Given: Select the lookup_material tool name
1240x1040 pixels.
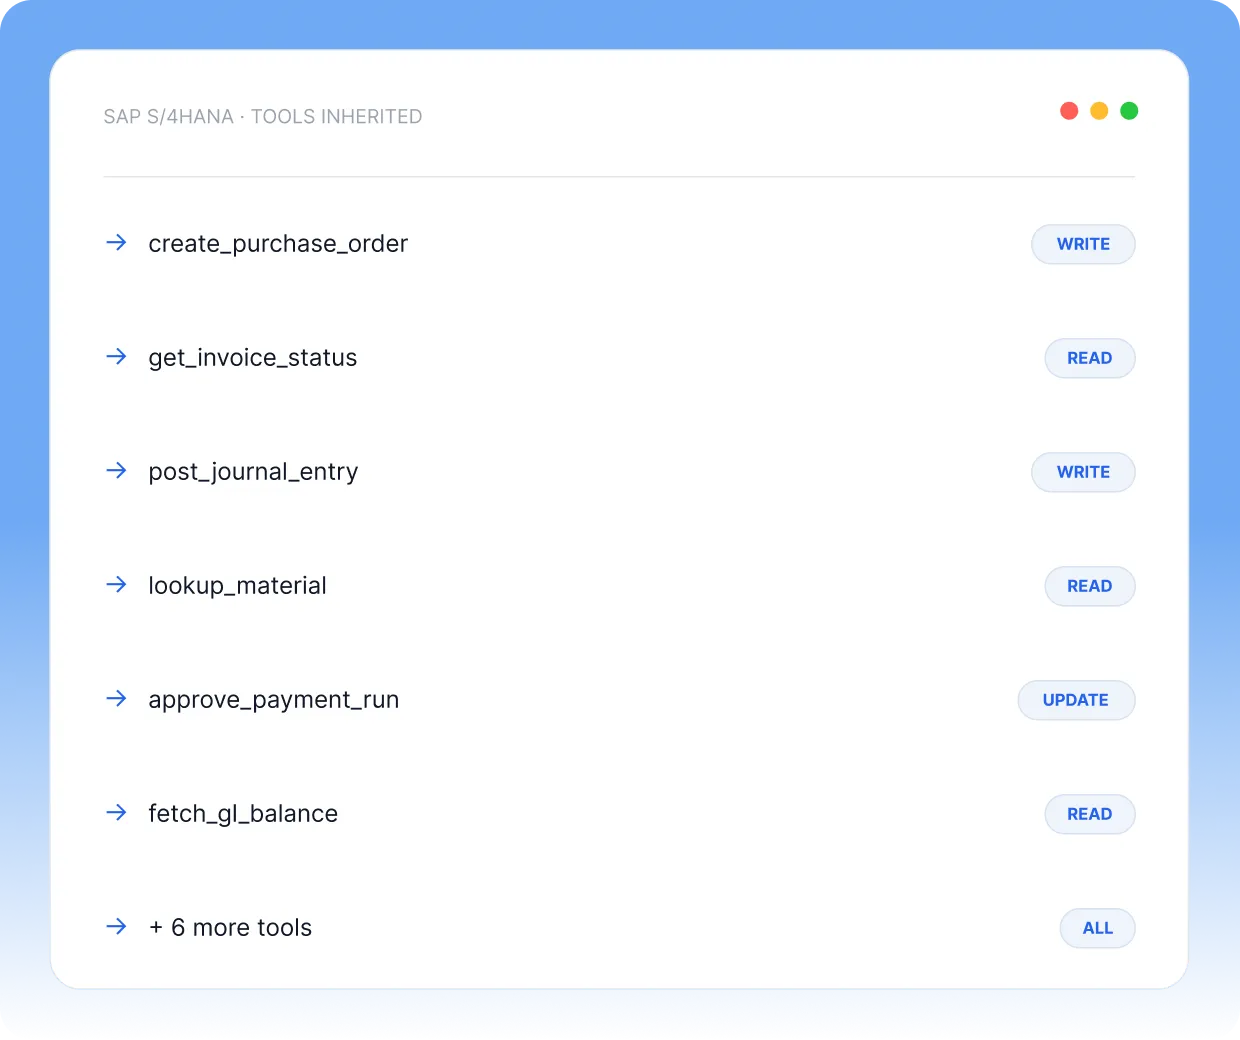Looking at the screenshot, I should click(x=238, y=586).
